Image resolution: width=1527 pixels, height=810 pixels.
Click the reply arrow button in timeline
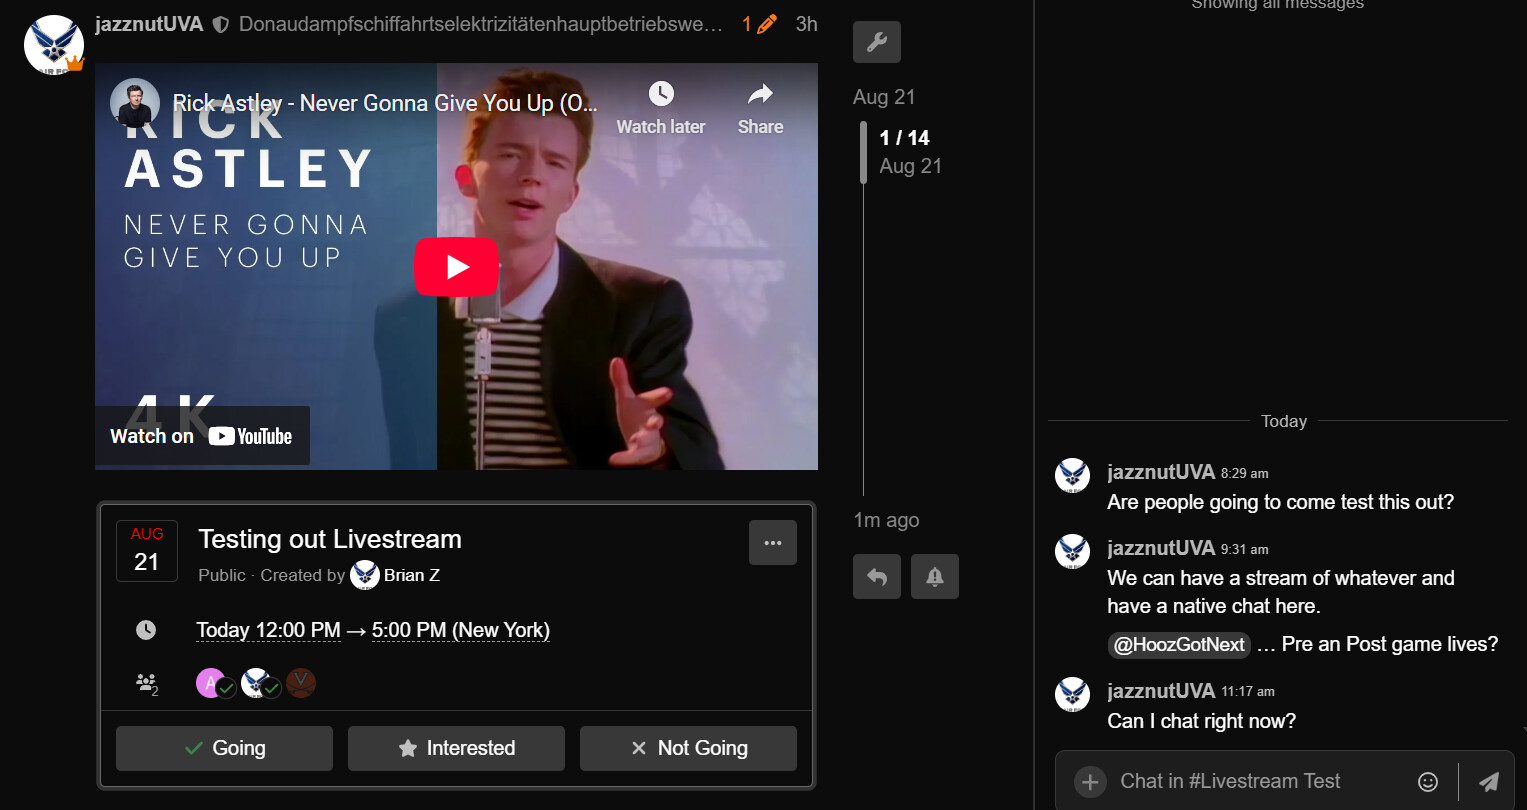[876, 577]
